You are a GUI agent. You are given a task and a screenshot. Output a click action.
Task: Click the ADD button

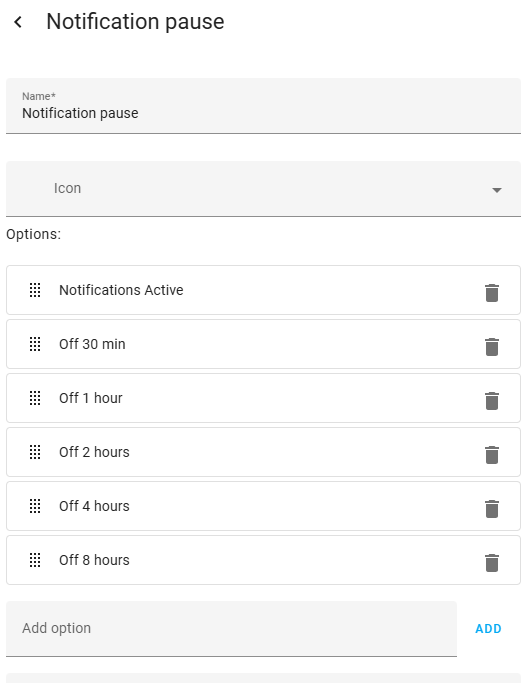[x=488, y=629]
